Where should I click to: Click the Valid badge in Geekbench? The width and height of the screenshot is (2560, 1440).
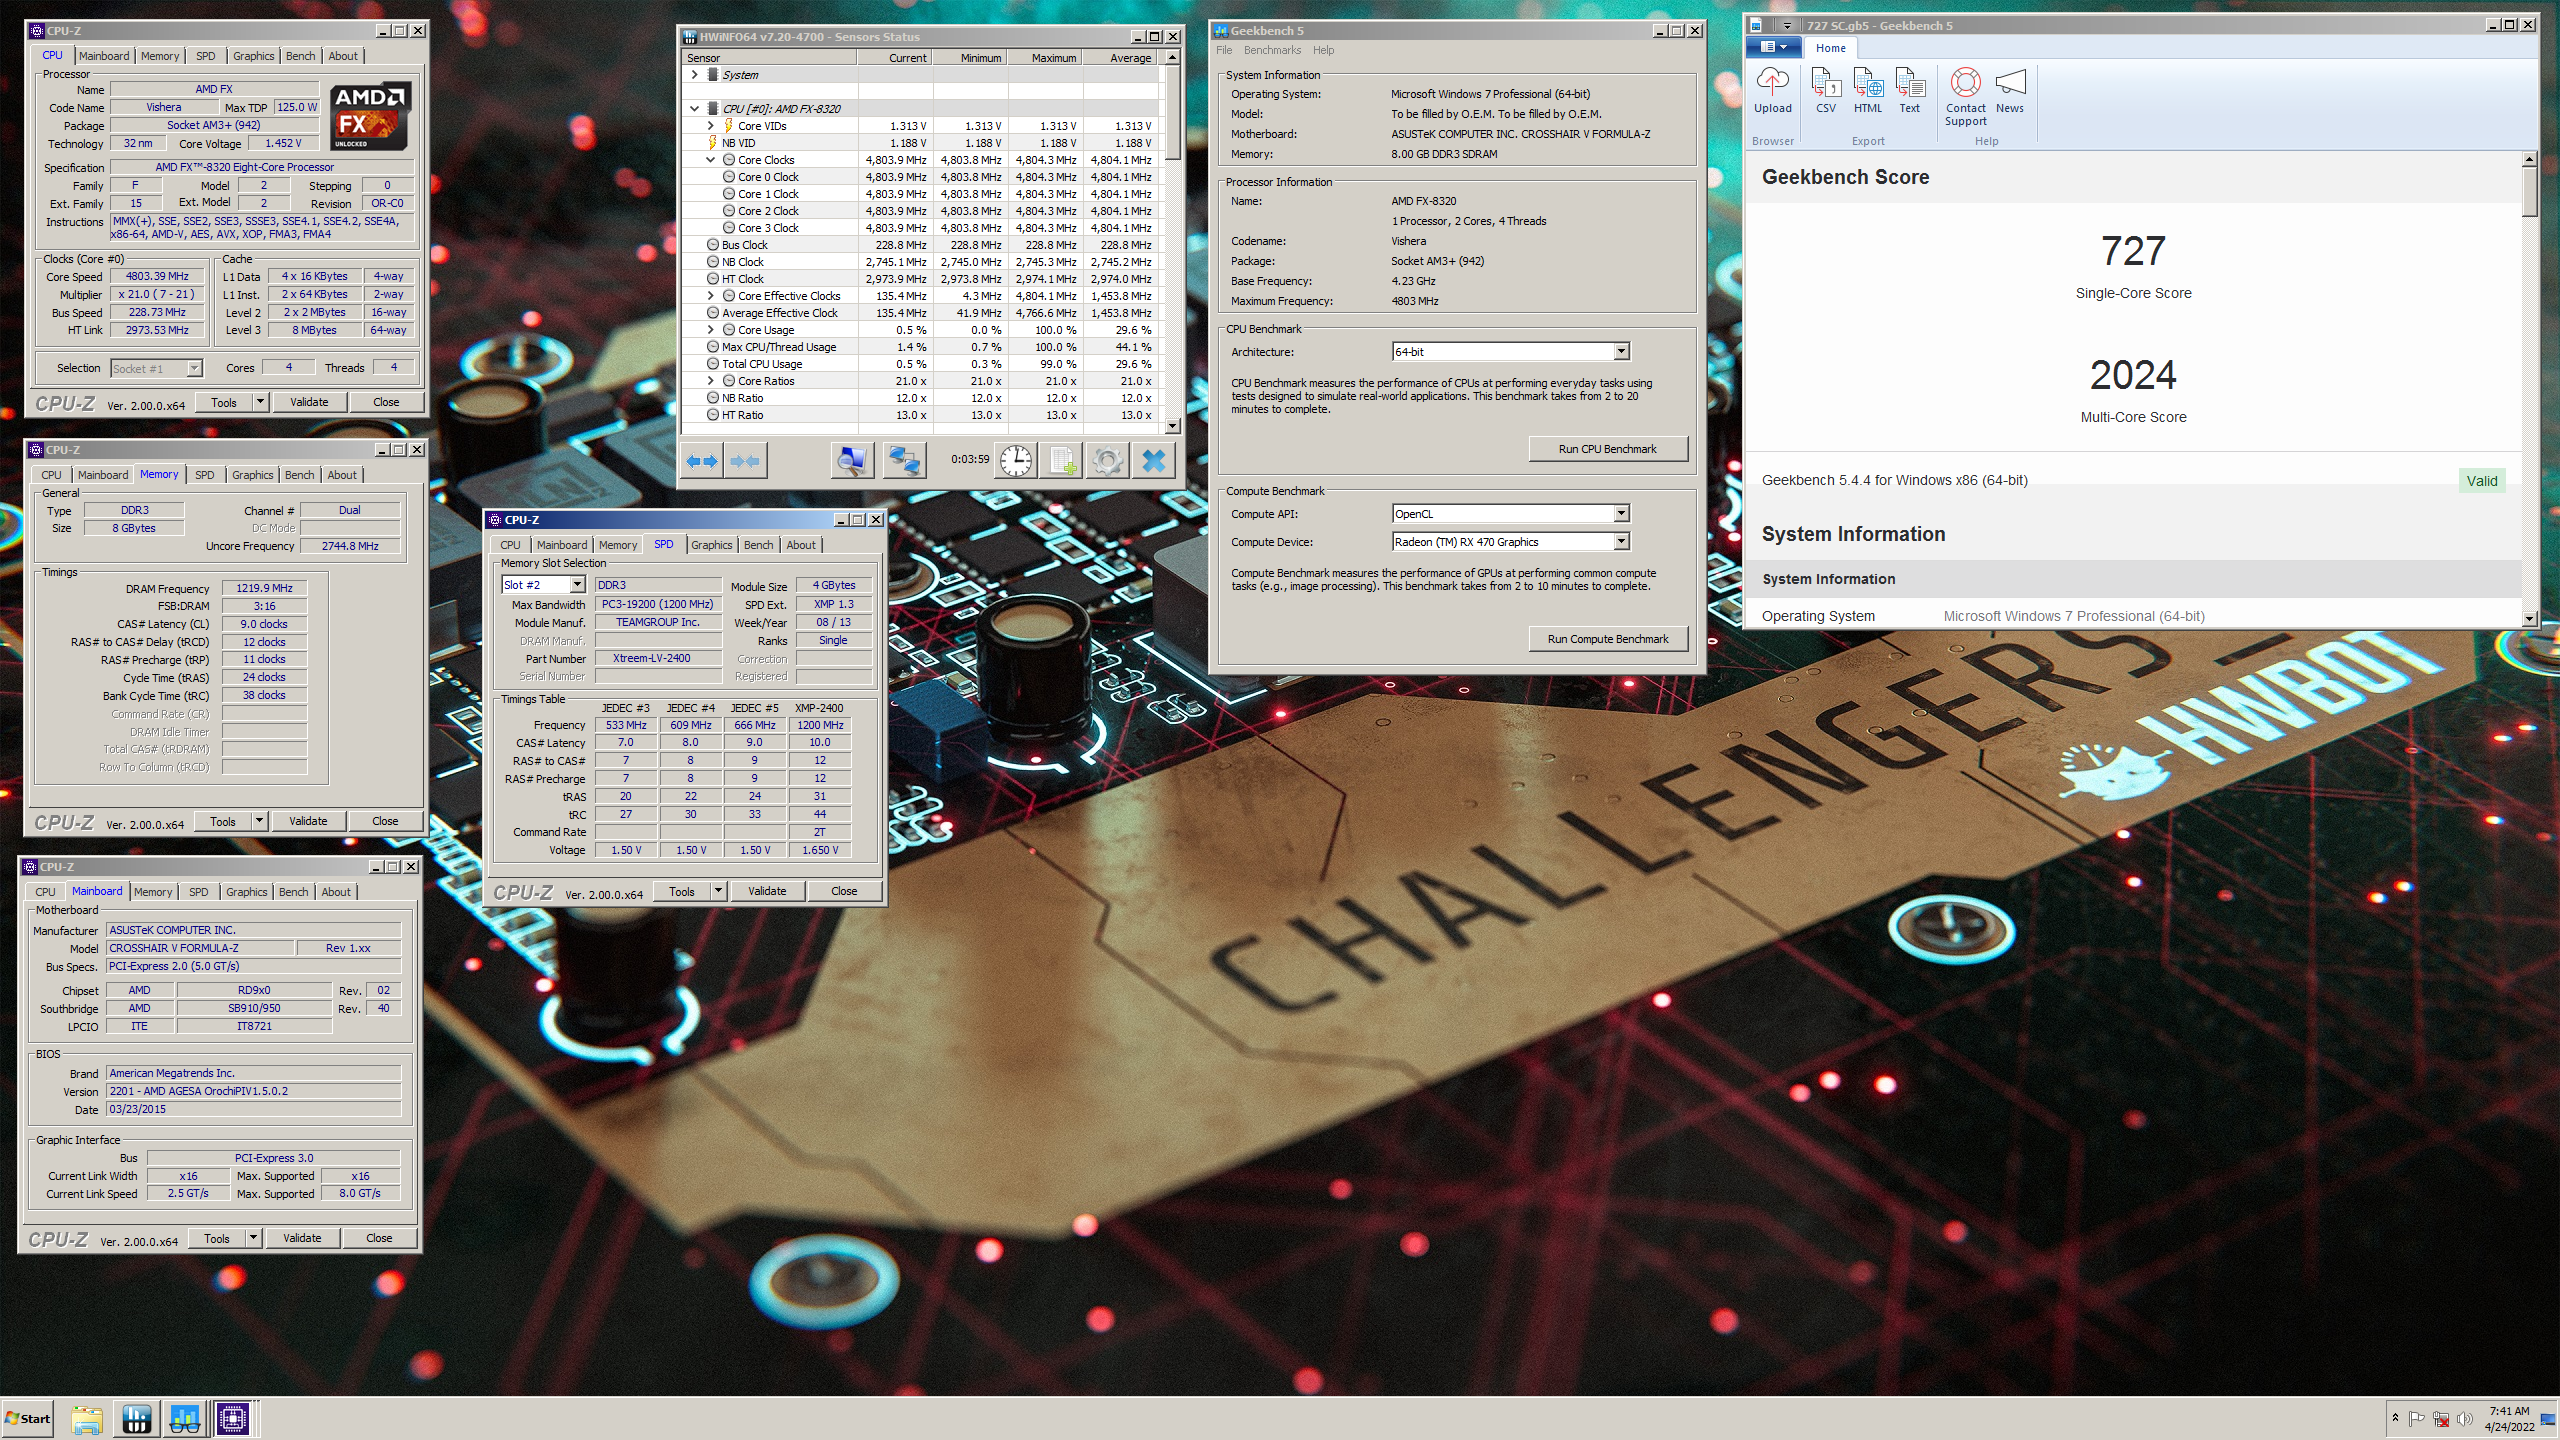click(2481, 480)
